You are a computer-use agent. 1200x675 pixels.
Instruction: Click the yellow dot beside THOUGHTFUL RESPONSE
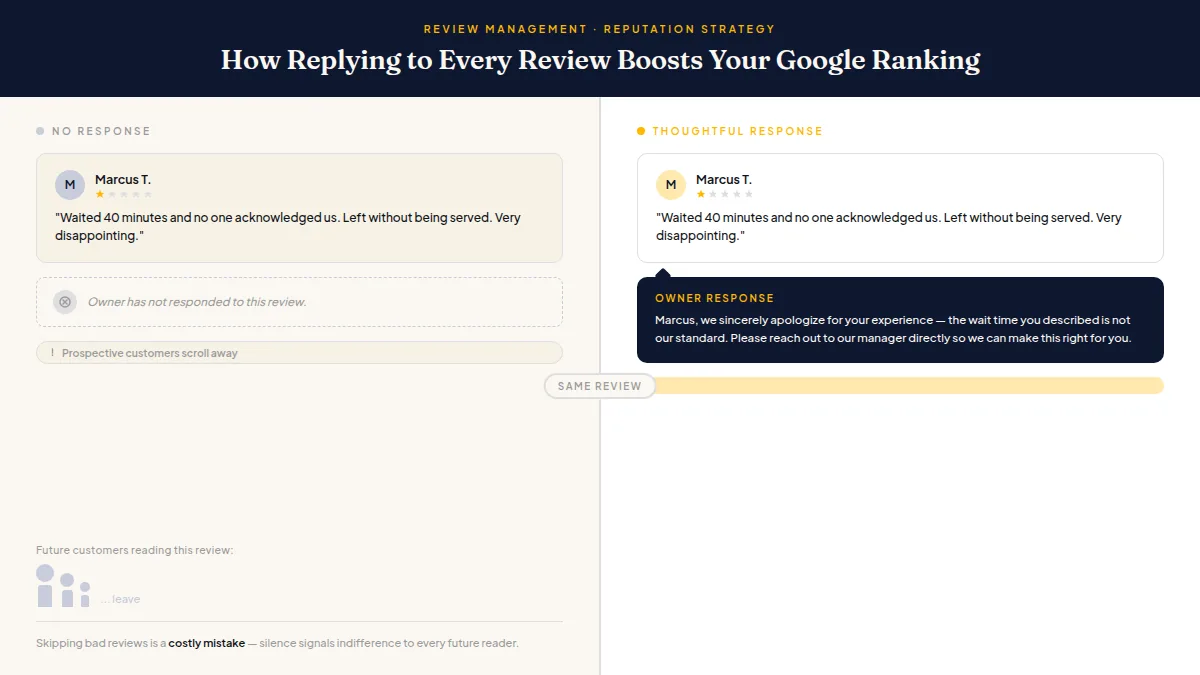point(641,131)
